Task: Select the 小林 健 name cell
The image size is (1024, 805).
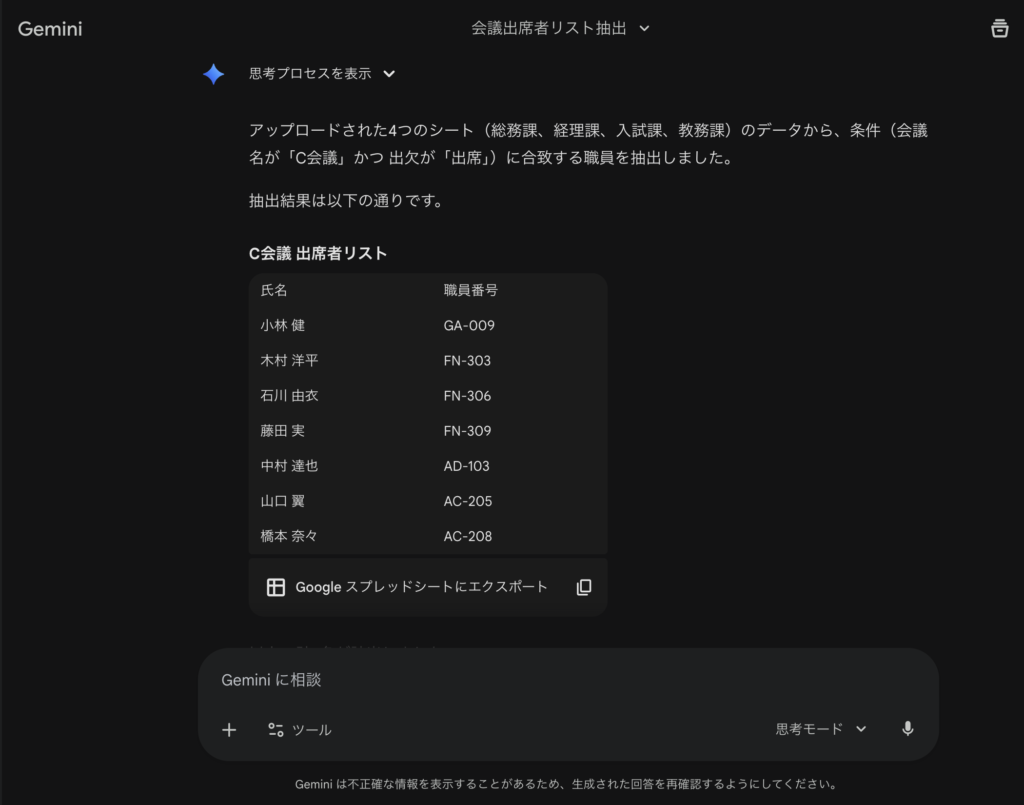Action: click(x=283, y=326)
